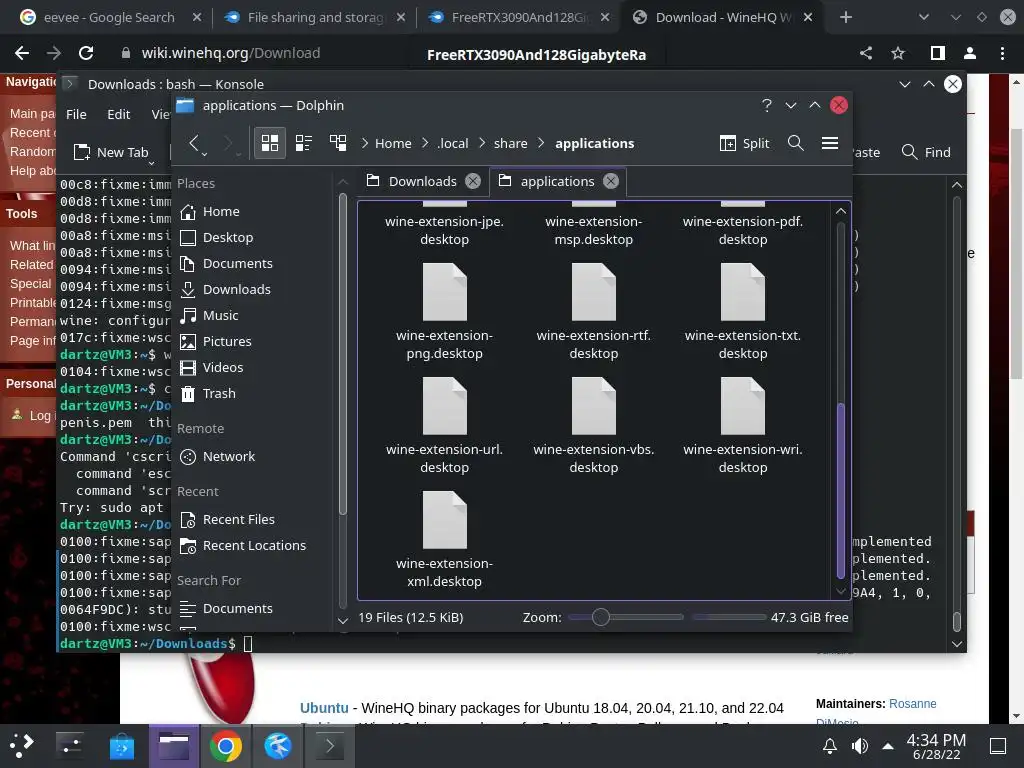
Task: Open the volume control in system tray
Action: coord(860,746)
